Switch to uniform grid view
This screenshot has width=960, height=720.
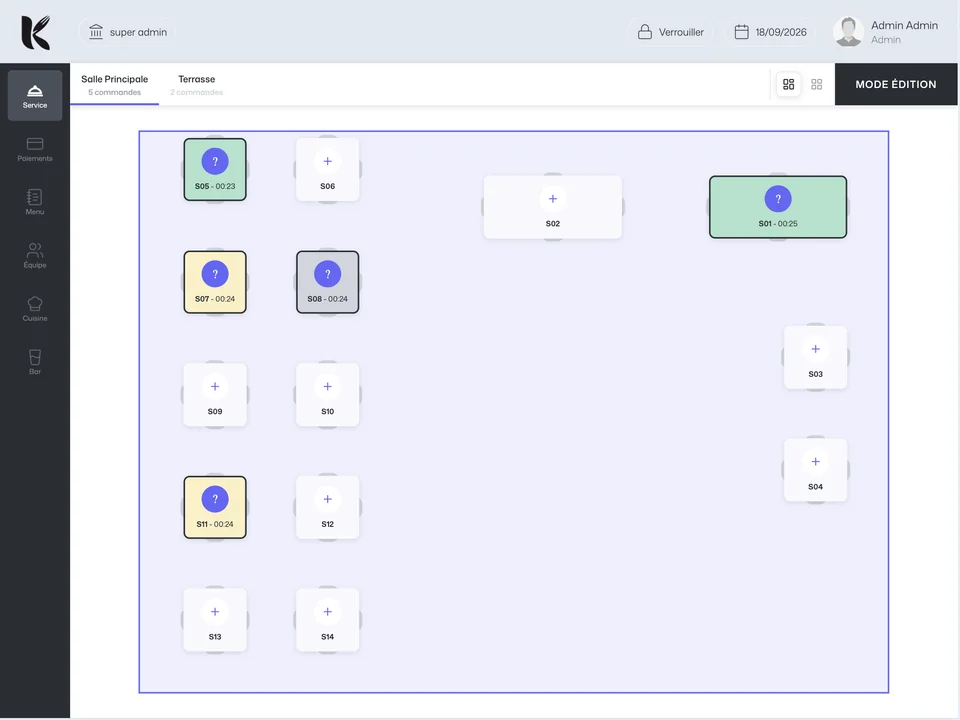(x=817, y=84)
